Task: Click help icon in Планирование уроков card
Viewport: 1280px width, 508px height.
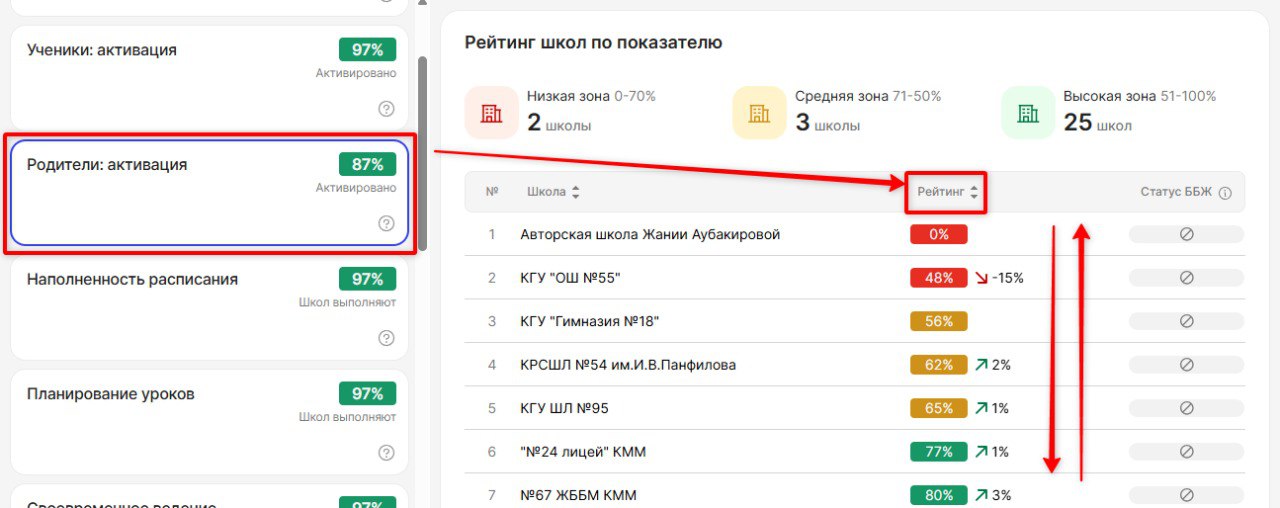Action: click(386, 453)
